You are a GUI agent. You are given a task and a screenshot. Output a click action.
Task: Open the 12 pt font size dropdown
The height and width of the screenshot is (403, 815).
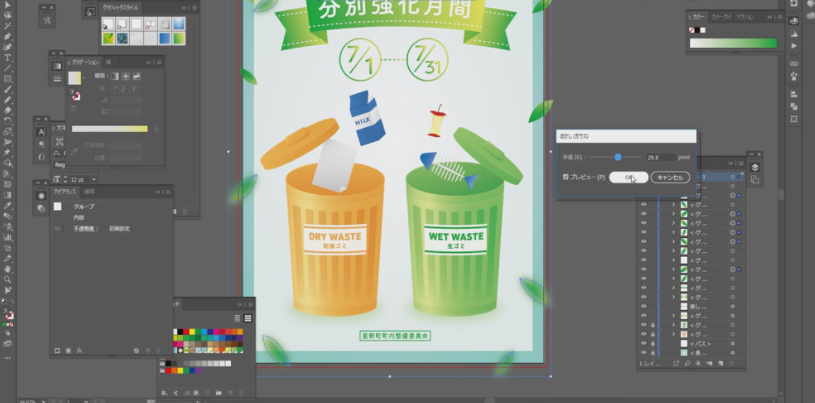tap(95, 179)
